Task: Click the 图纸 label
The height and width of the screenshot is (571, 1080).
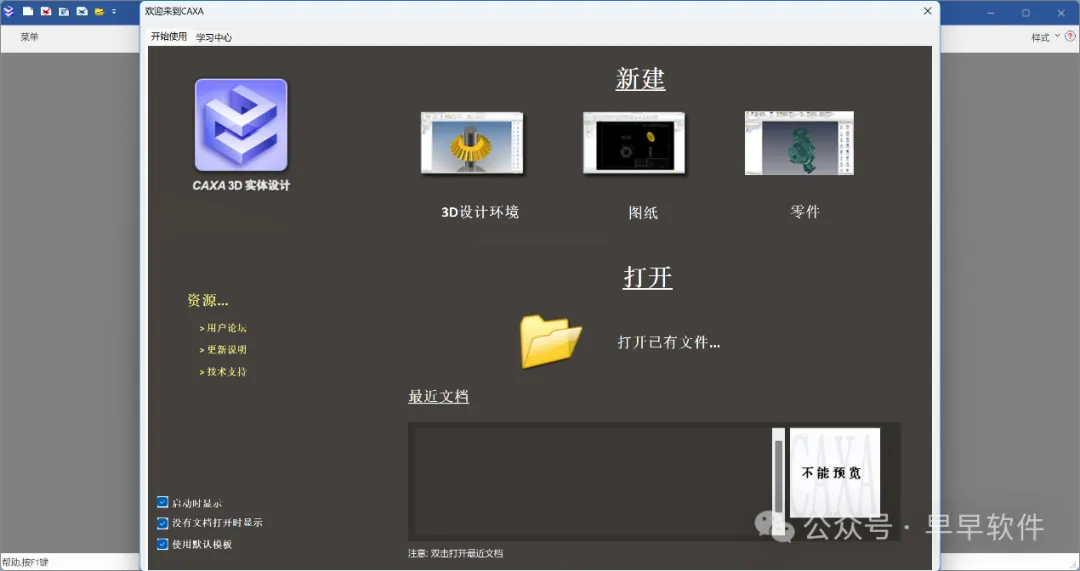Action: coord(643,213)
